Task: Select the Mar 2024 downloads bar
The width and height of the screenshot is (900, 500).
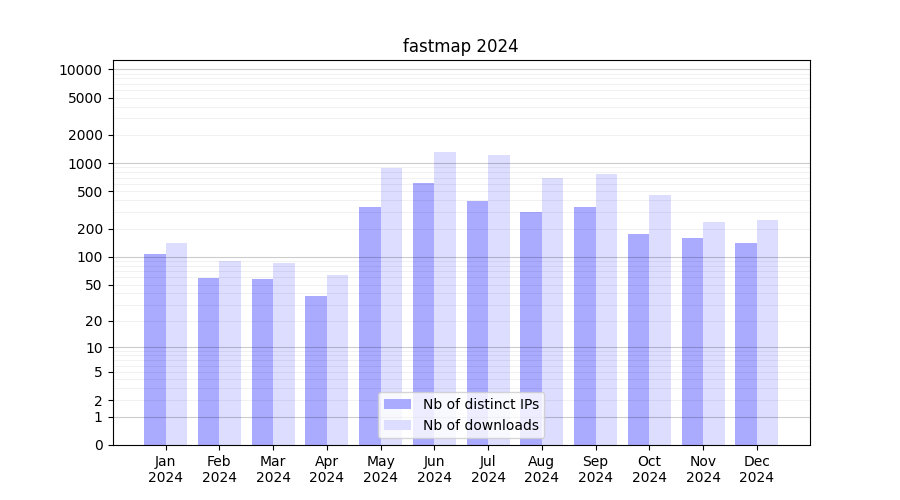Action: (284, 354)
